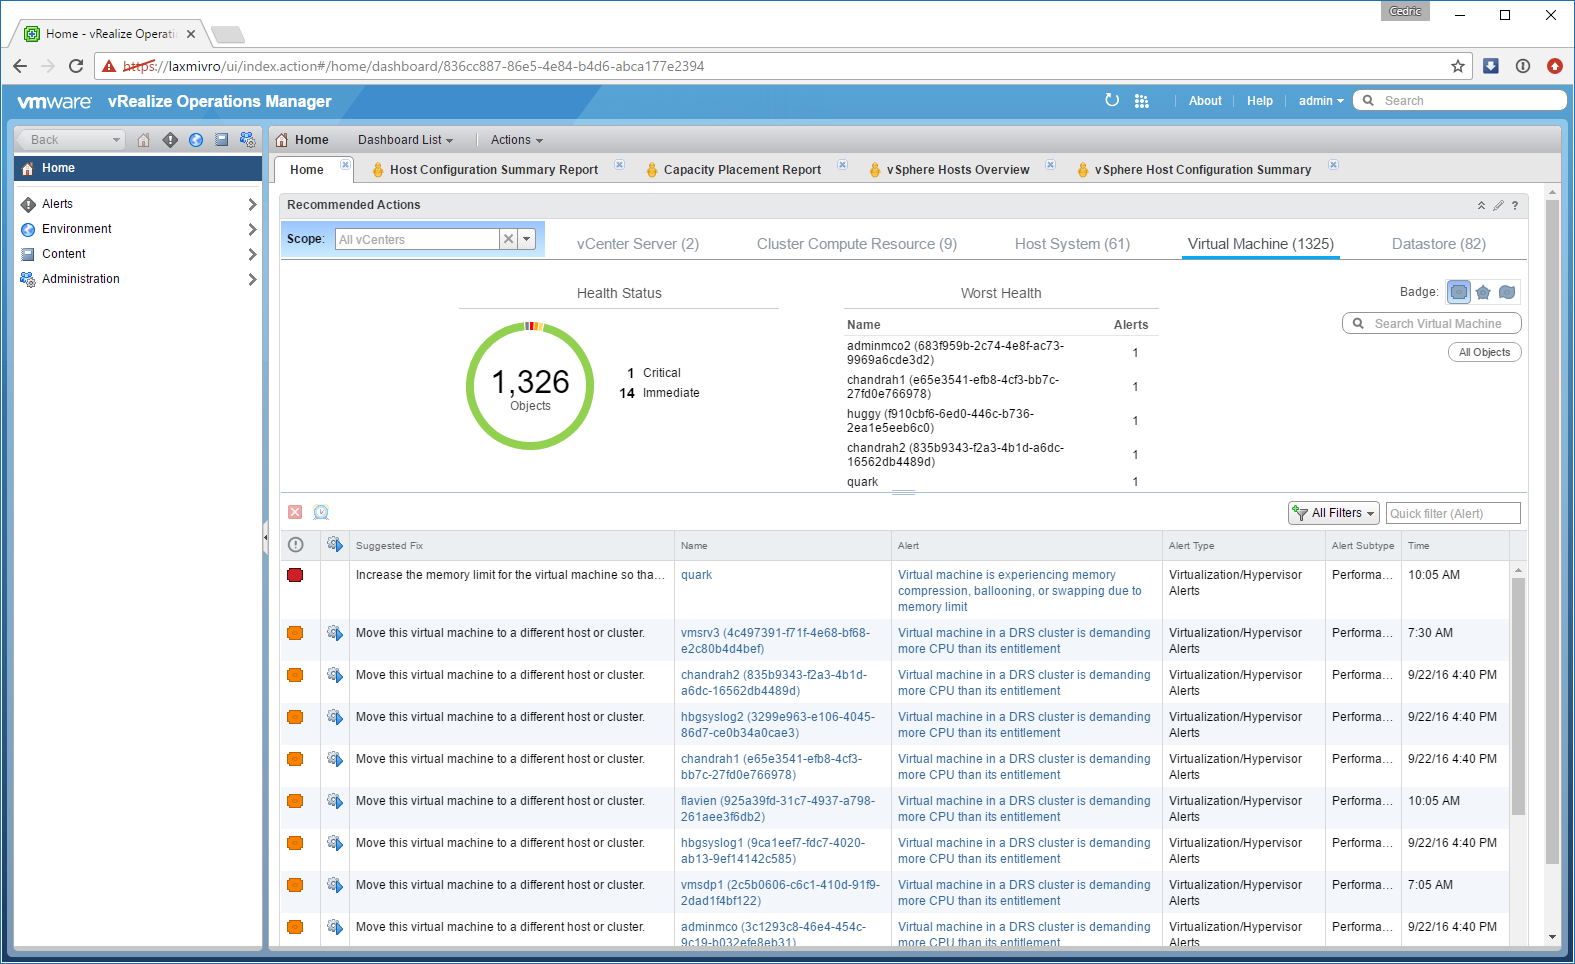Open the Environment globe icon in toolbar
1575x964 pixels.
click(196, 140)
